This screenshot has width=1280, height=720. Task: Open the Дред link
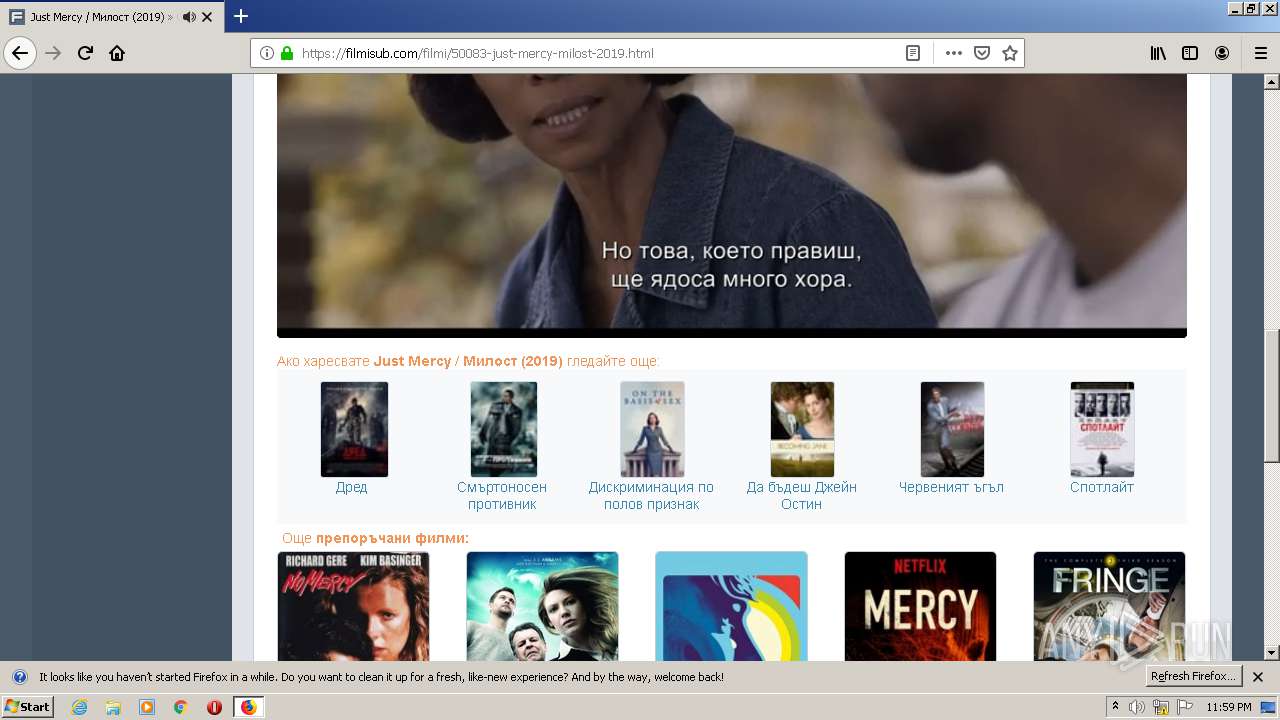coord(351,487)
